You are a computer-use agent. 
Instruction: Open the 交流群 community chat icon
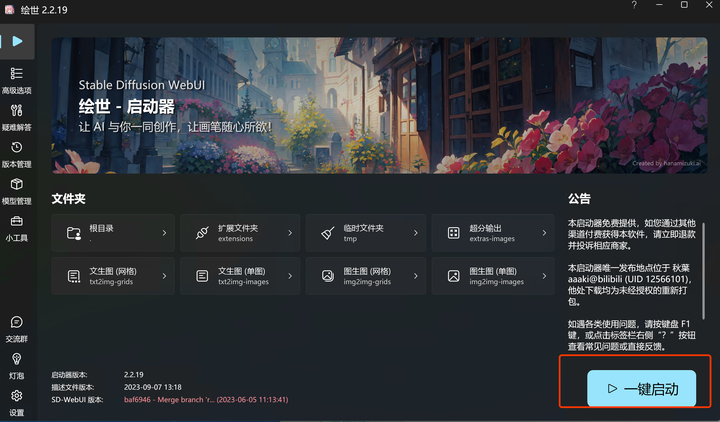pos(17,329)
